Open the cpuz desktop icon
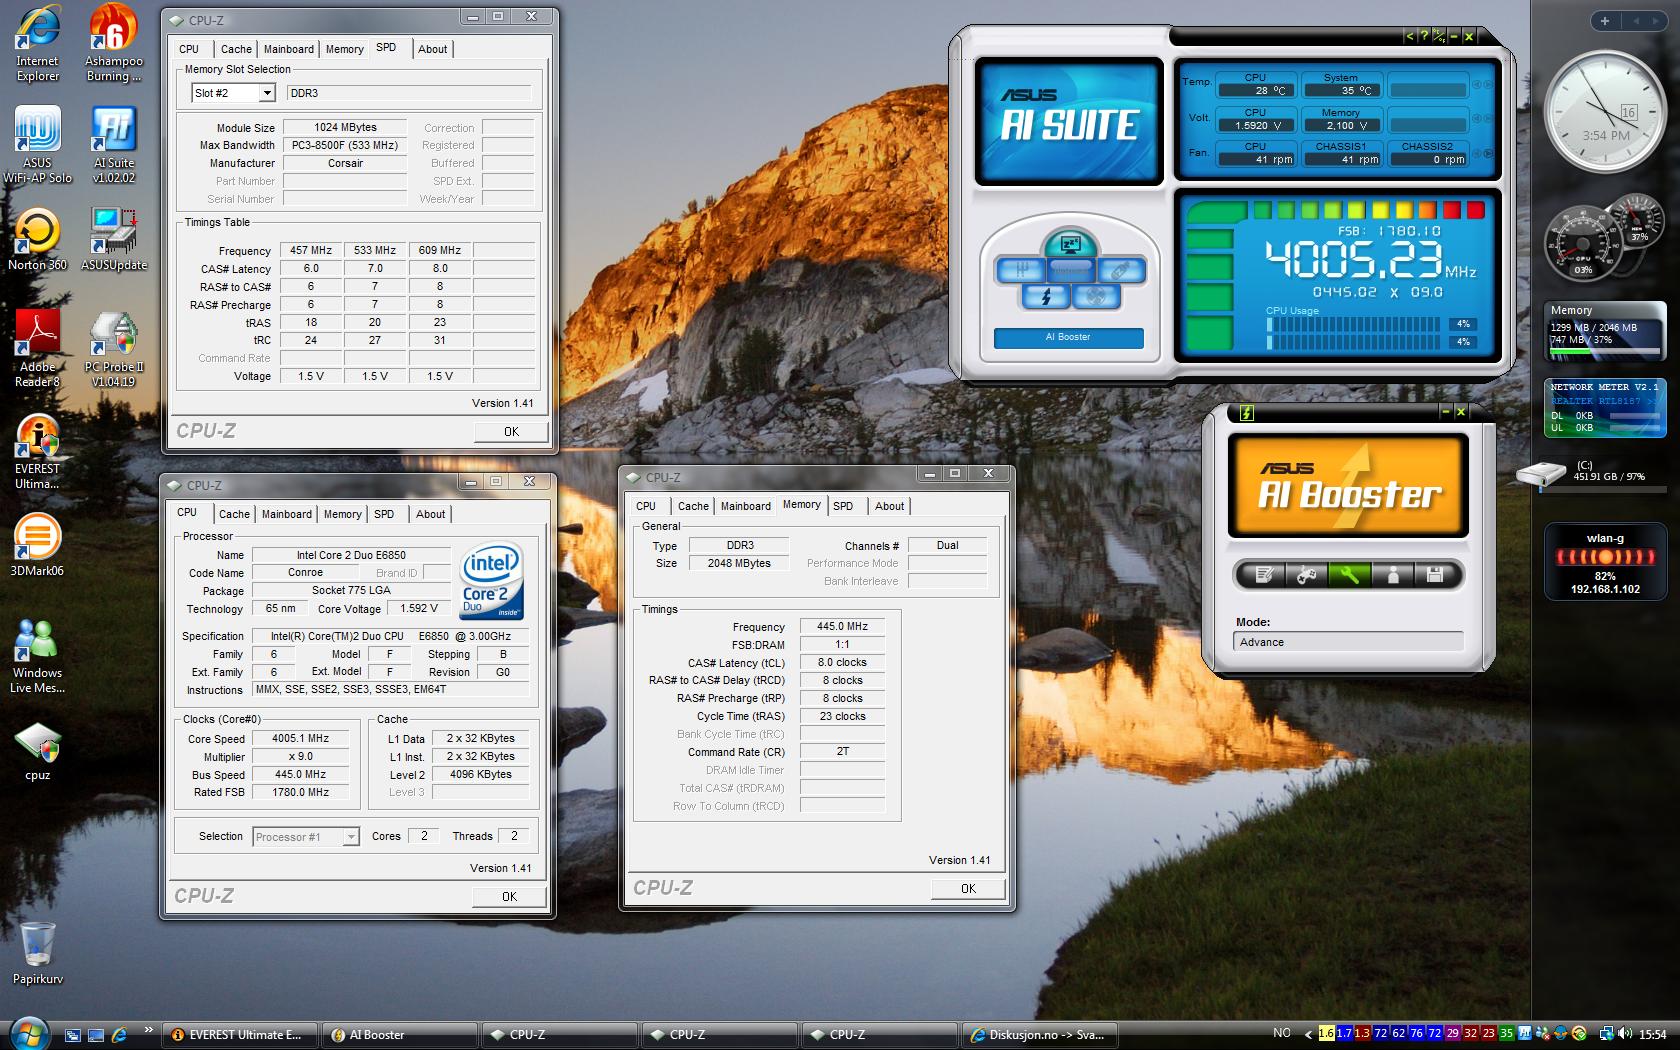Image resolution: width=1680 pixels, height=1050 pixels. coord(37,752)
